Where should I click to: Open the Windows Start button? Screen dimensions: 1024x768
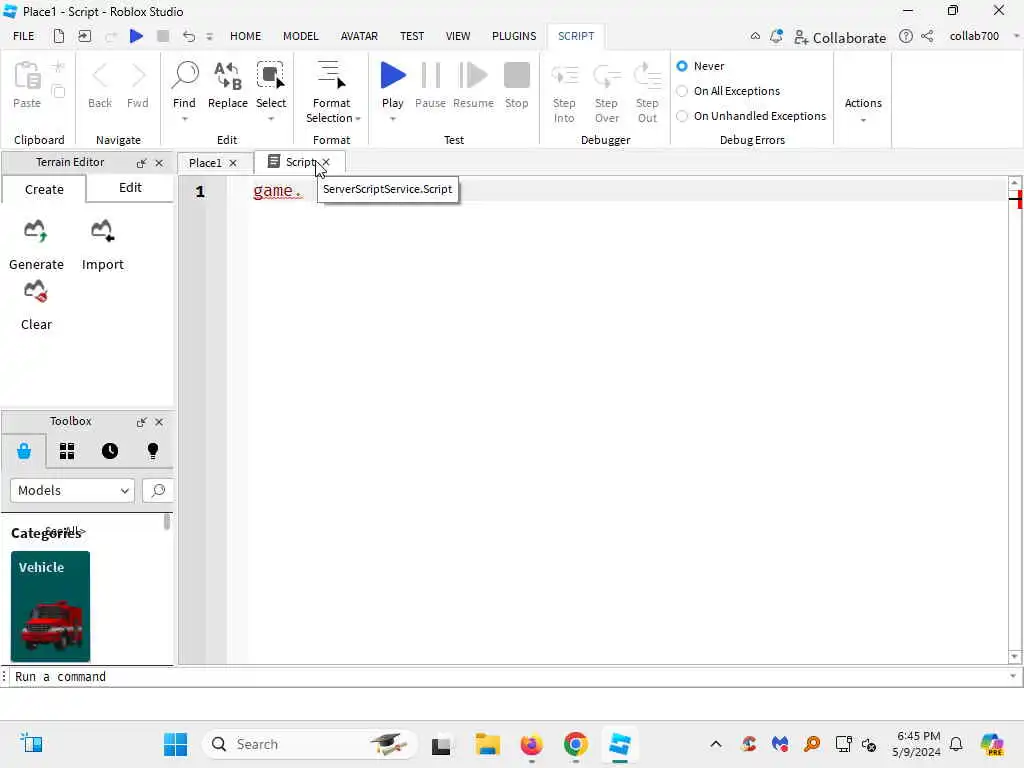pos(175,744)
